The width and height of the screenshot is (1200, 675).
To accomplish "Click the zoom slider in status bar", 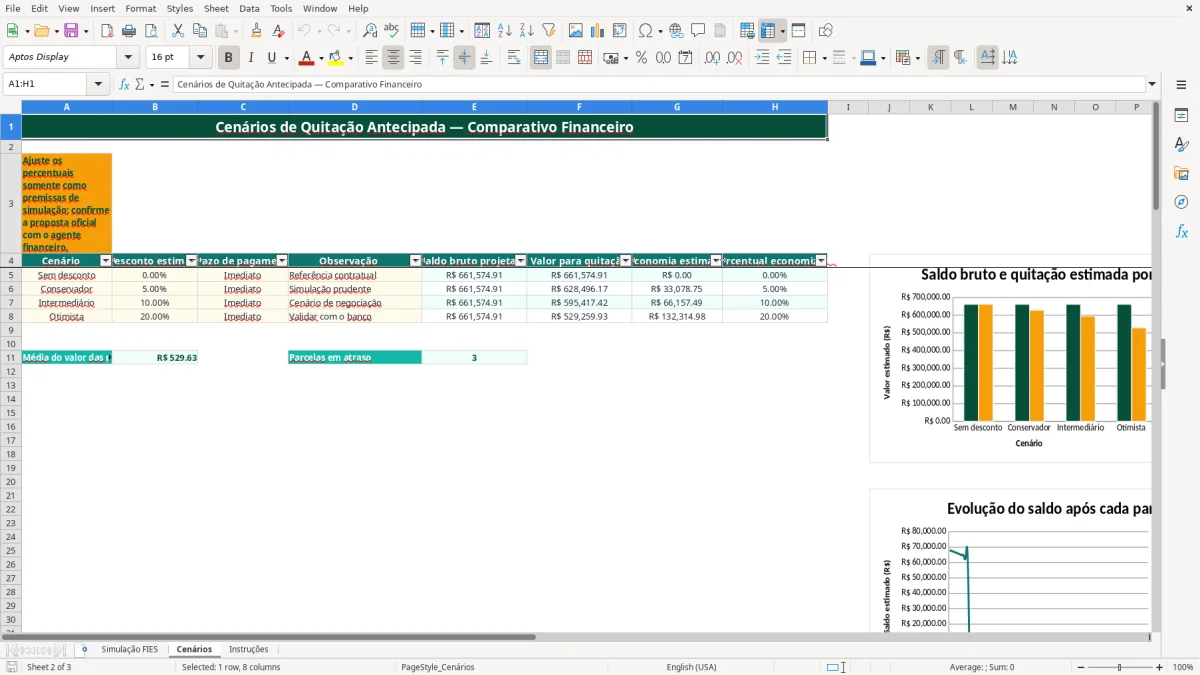I will 1118,667.
